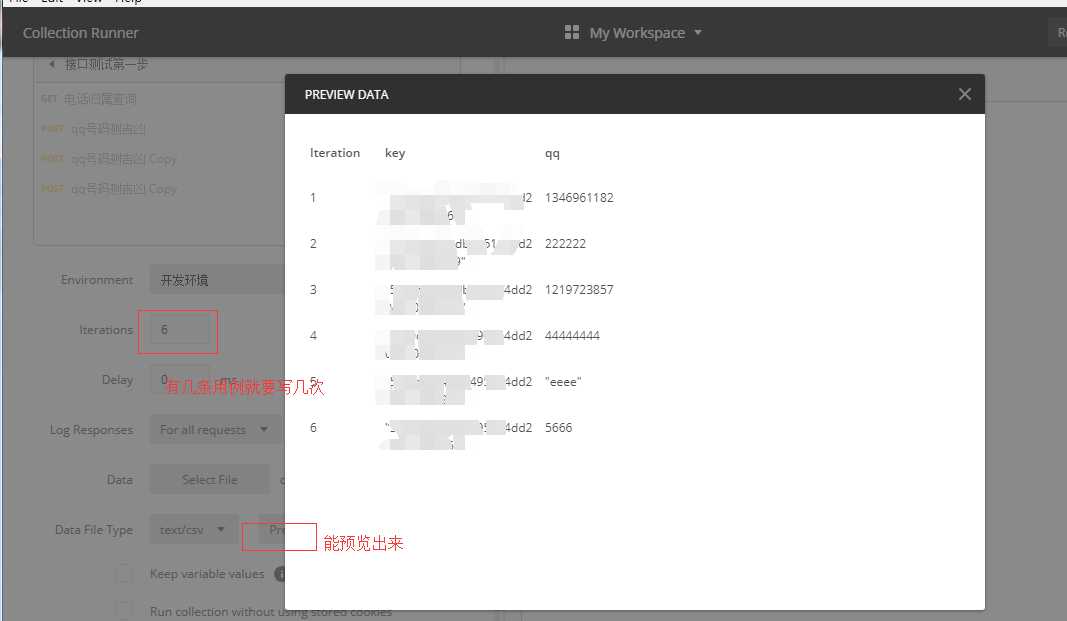Click iteration number 6 in preview table
The image size is (1067, 621).
click(313, 428)
